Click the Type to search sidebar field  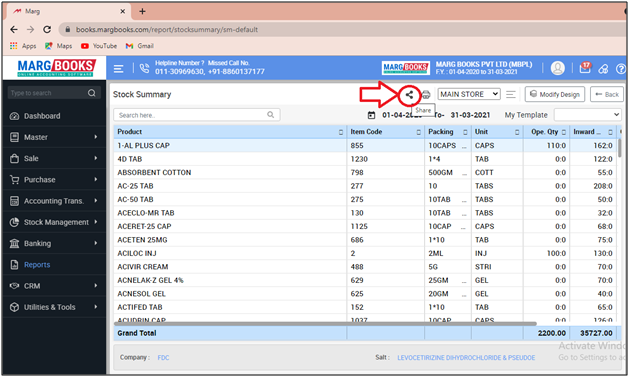pyautogui.click(x=53, y=93)
